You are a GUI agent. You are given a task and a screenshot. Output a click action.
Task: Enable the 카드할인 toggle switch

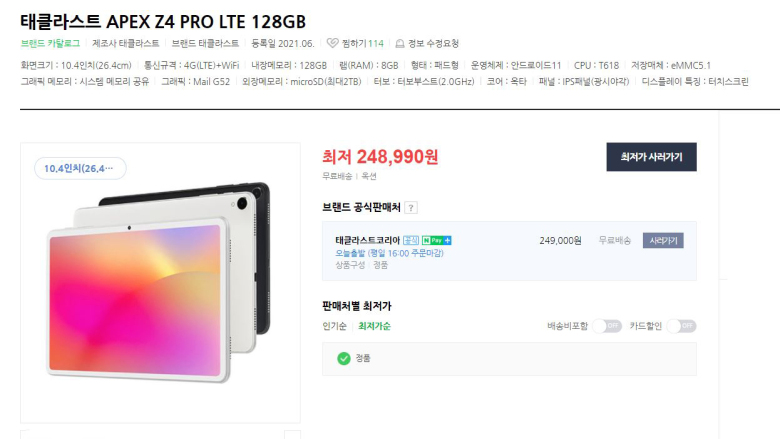pos(682,326)
